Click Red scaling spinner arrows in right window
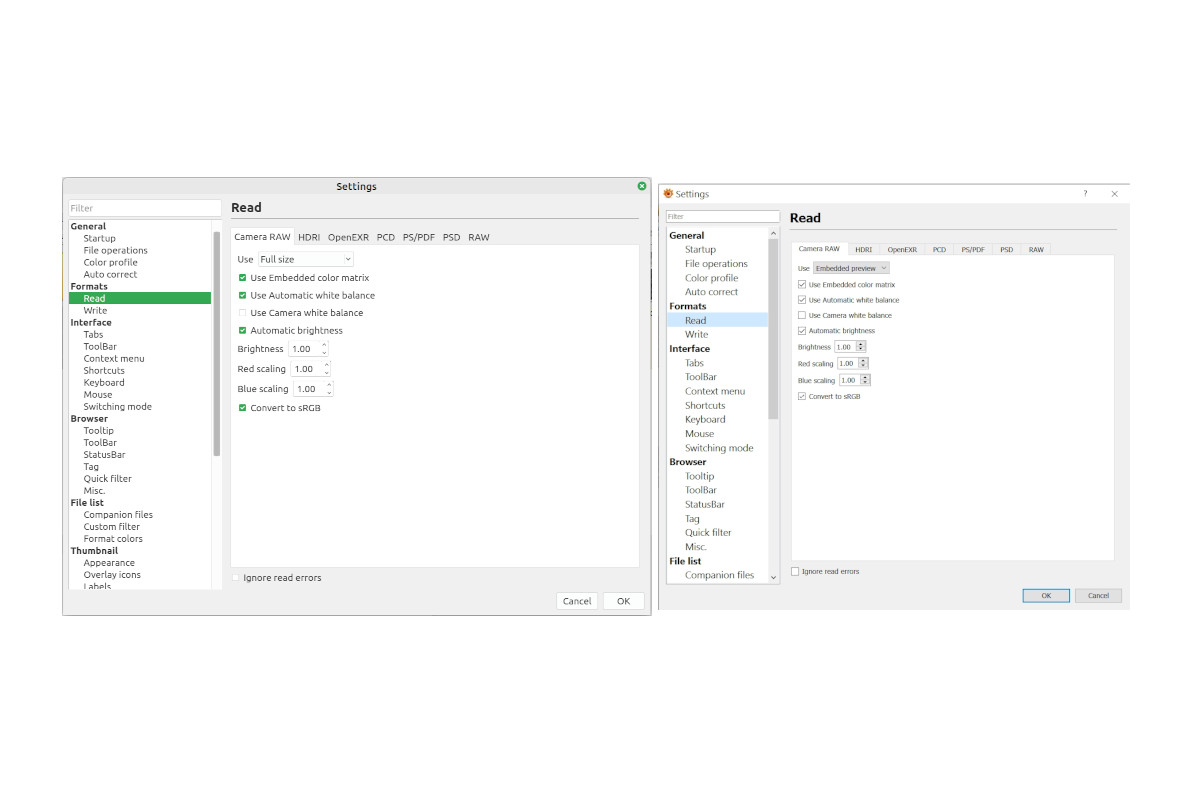1200x800 pixels. pos(864,363)
